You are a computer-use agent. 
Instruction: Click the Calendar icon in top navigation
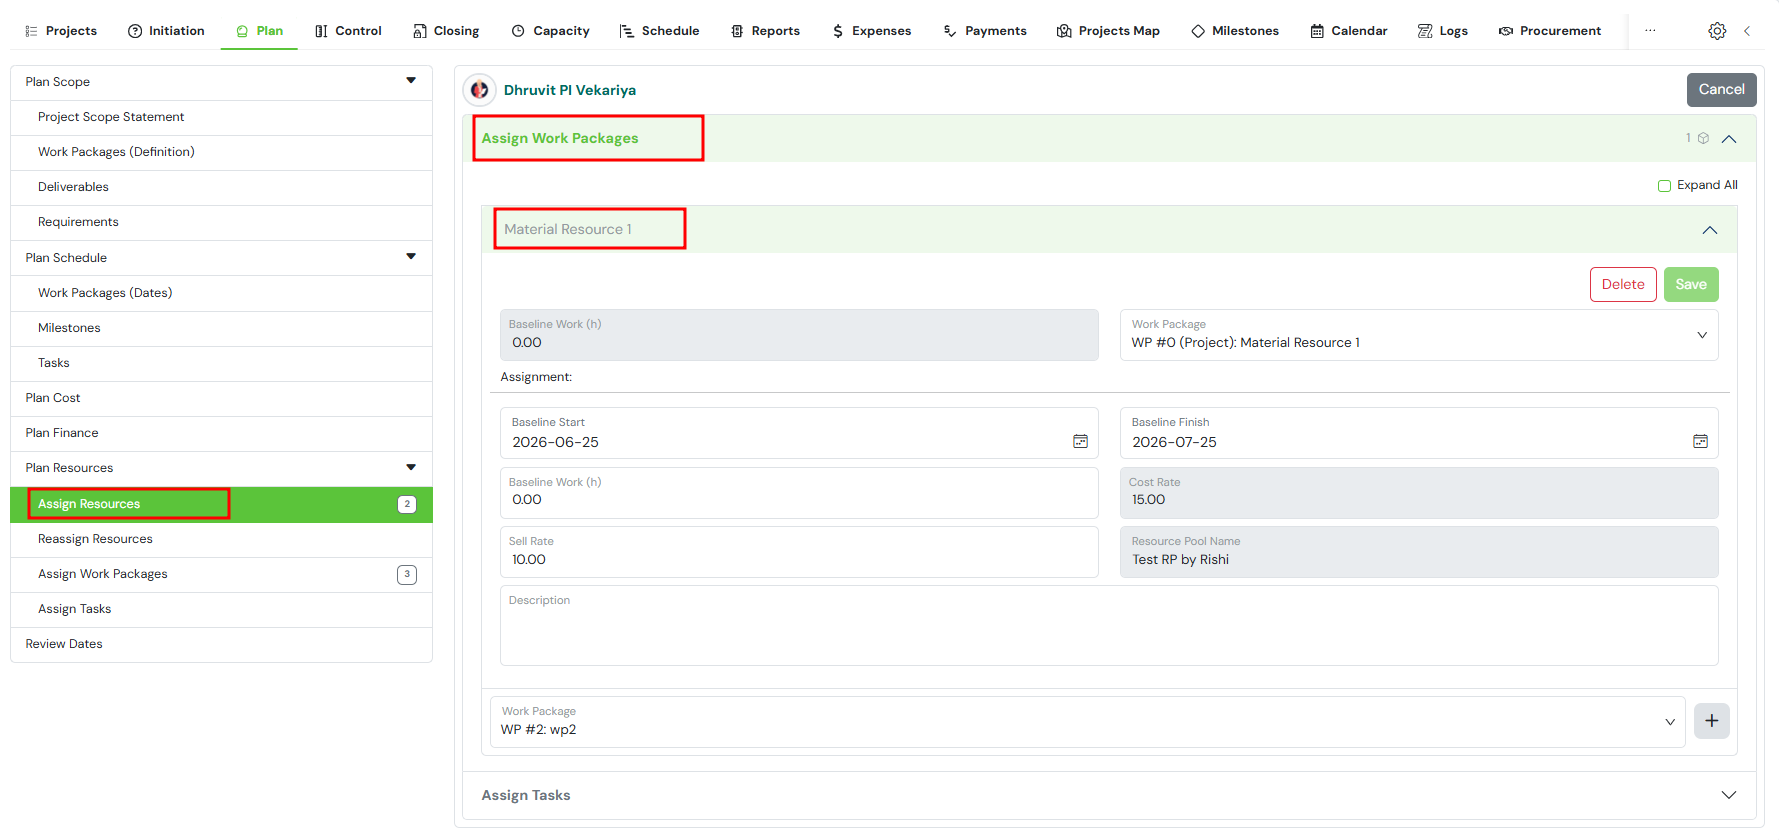coord(1317,31)
